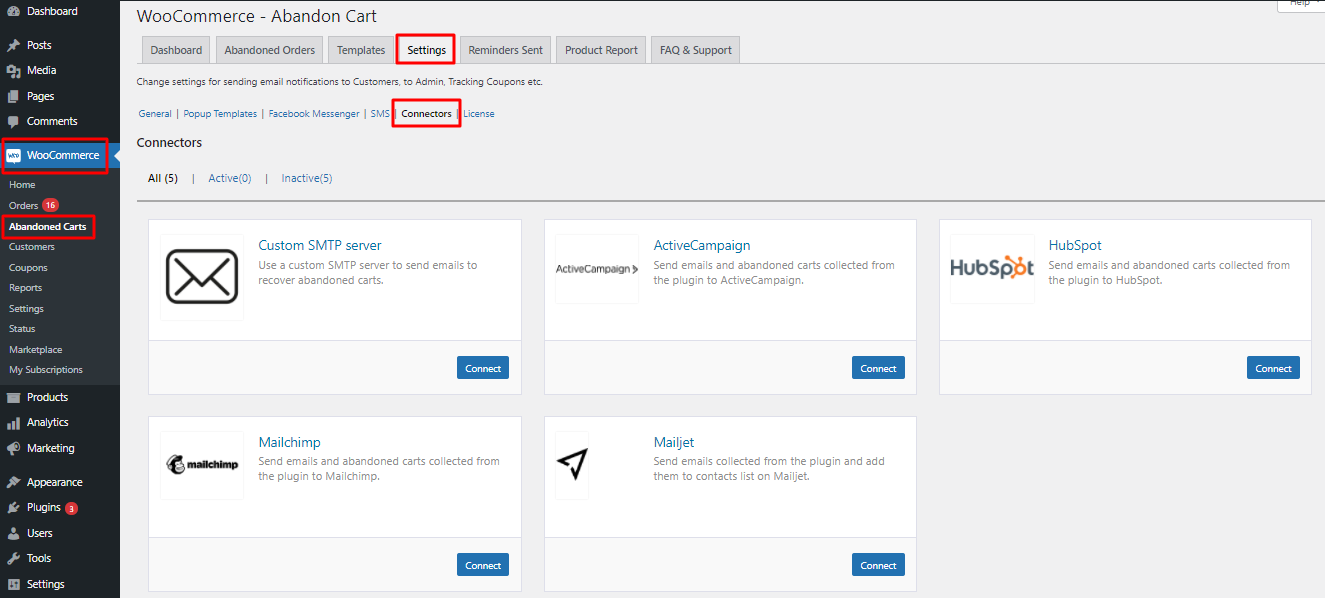Click the Pages icon in sidebar

pos(13,97)
